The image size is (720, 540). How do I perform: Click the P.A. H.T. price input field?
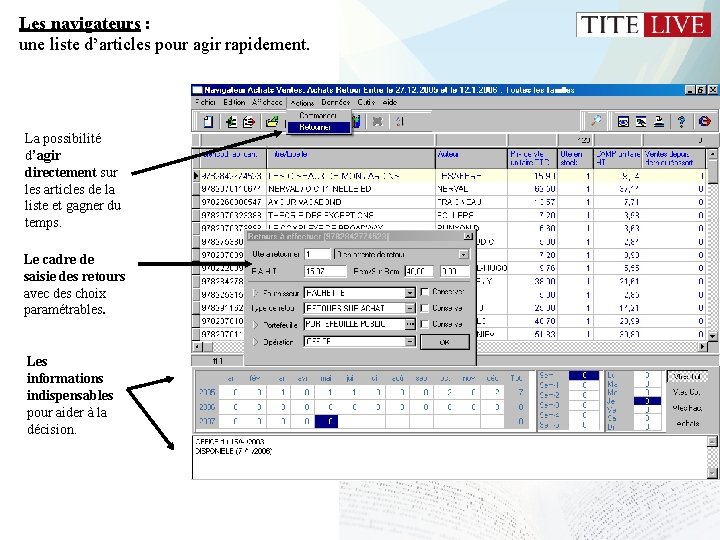point(325,271)
